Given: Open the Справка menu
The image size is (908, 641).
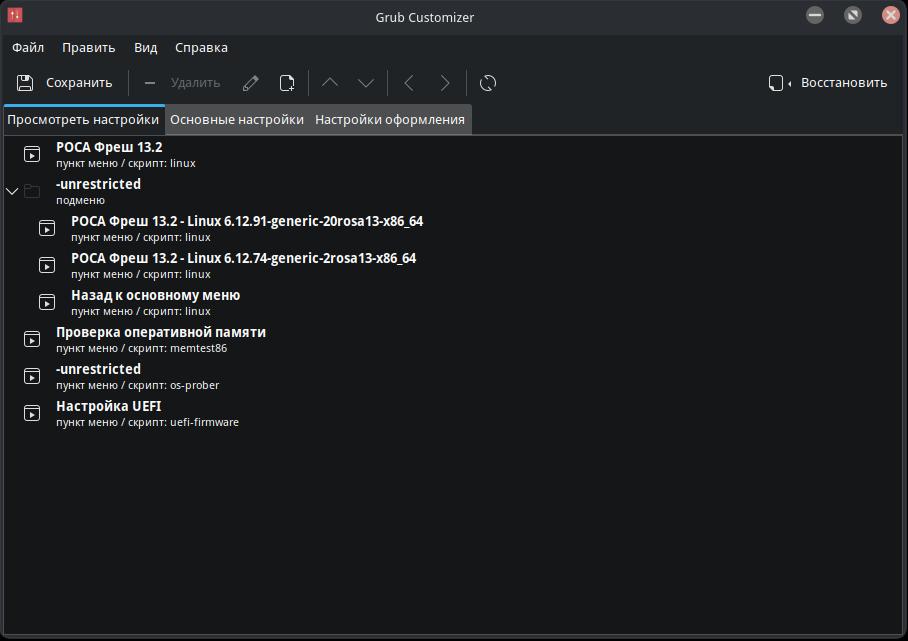Looking at the screenshot, I should point(201,47).
